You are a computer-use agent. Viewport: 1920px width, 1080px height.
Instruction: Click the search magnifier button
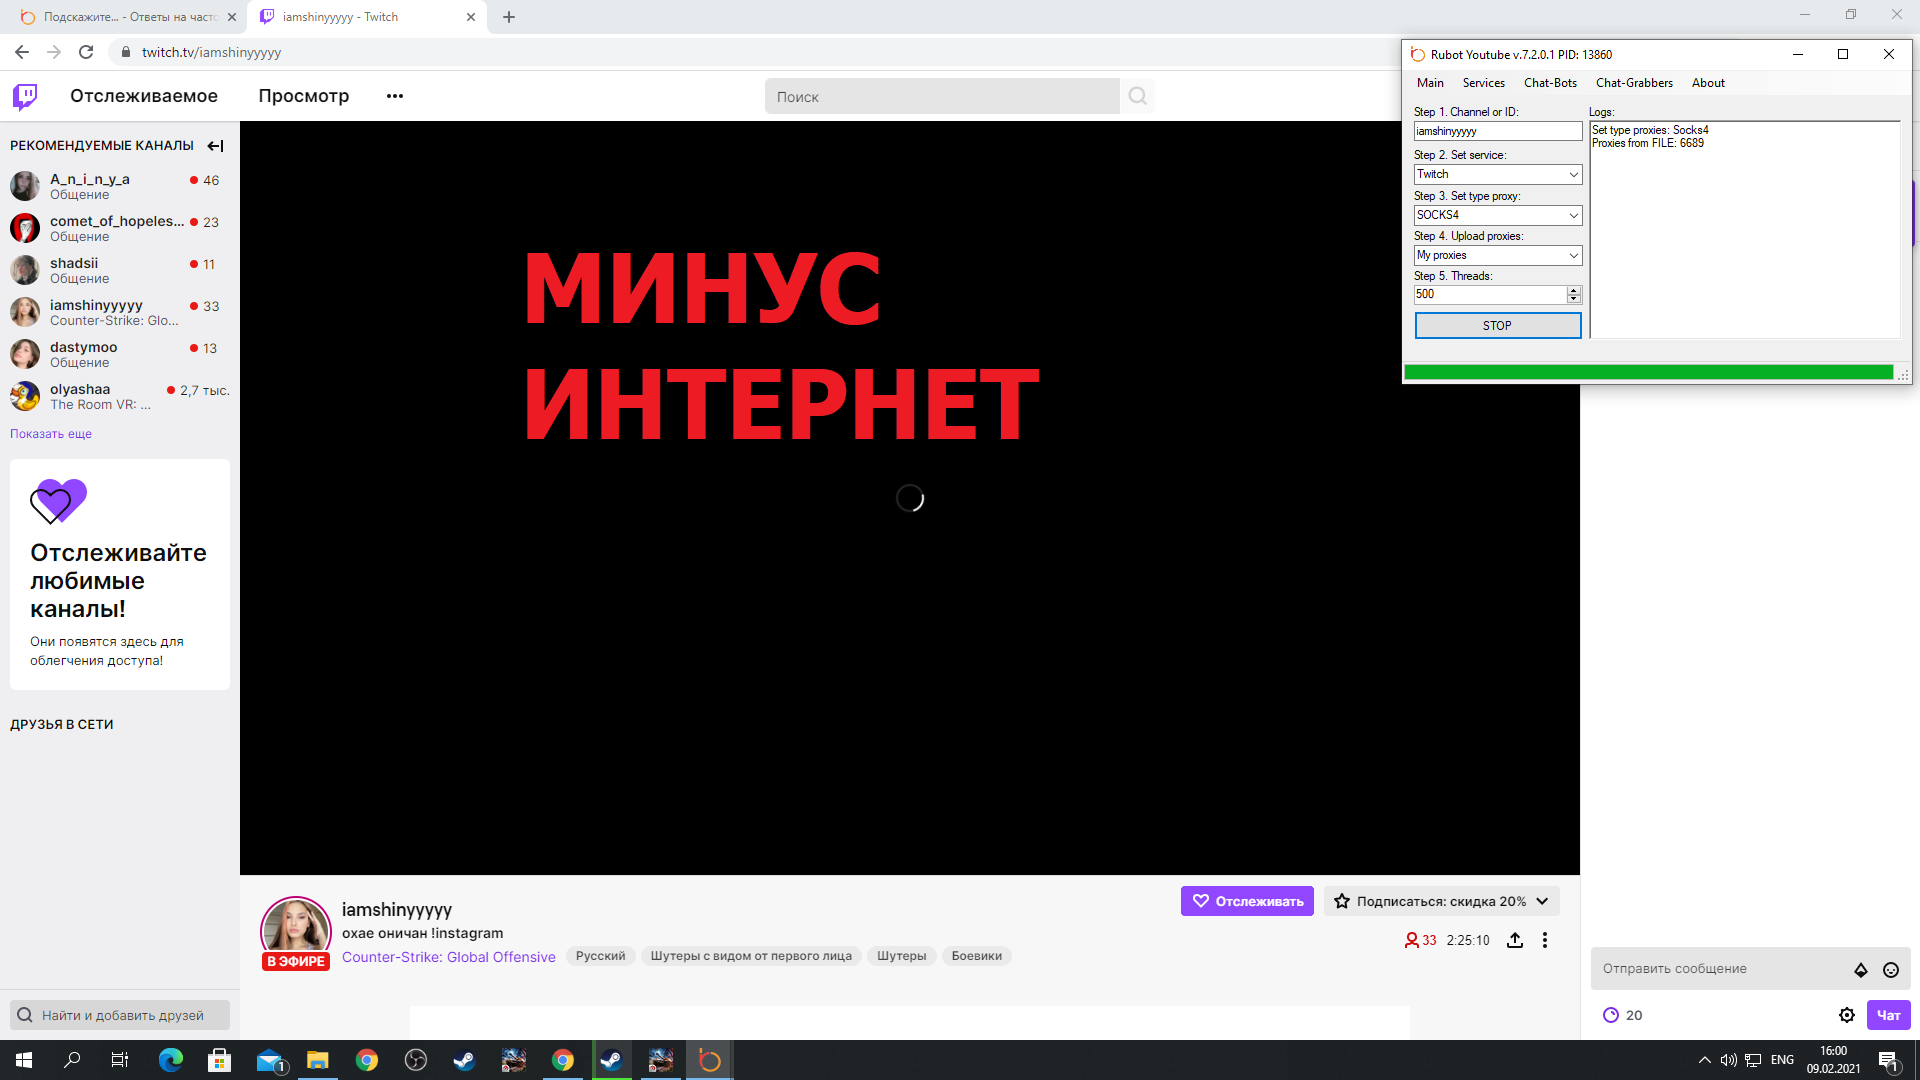click(1137, 96)
